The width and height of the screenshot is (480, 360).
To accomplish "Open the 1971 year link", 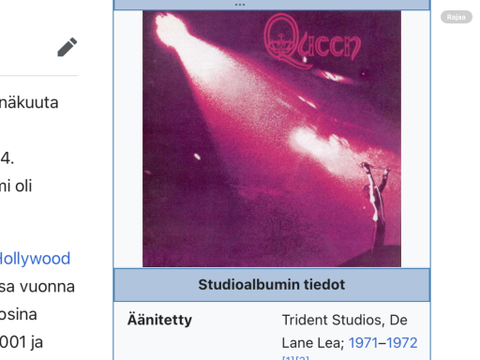I will click(x=364, y=343).
